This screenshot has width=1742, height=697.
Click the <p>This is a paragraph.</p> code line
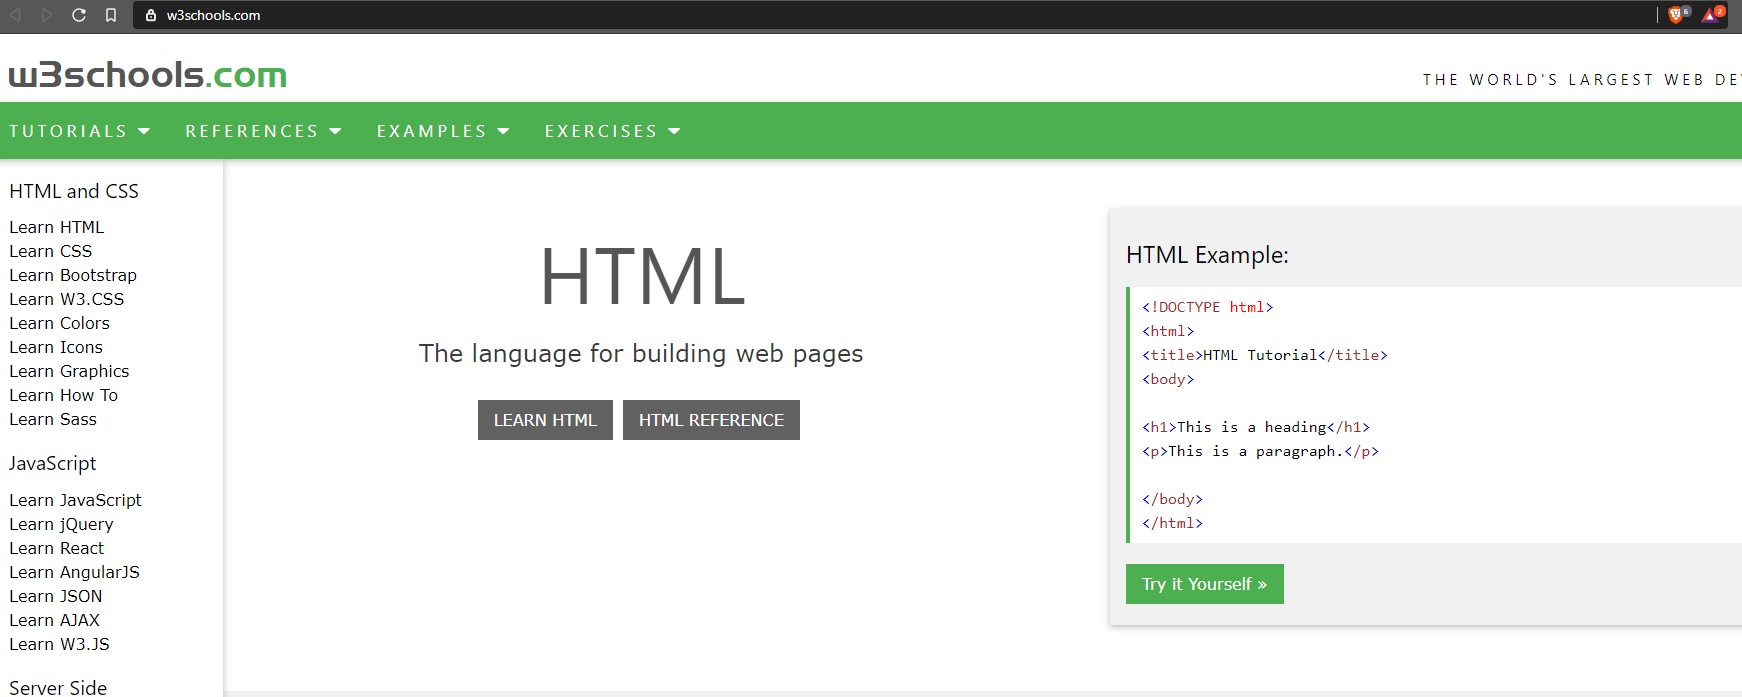tap(1261, 451)
